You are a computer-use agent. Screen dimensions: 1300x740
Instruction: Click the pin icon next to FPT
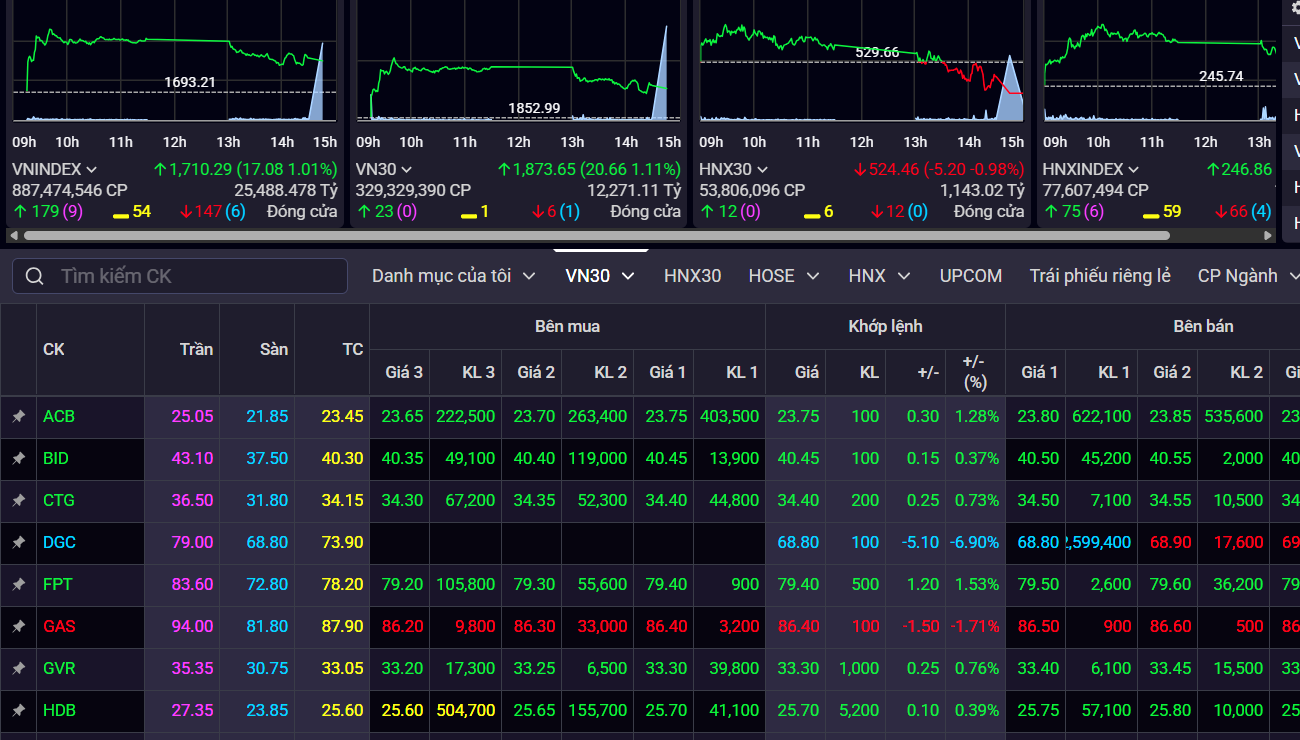(18, 585)
